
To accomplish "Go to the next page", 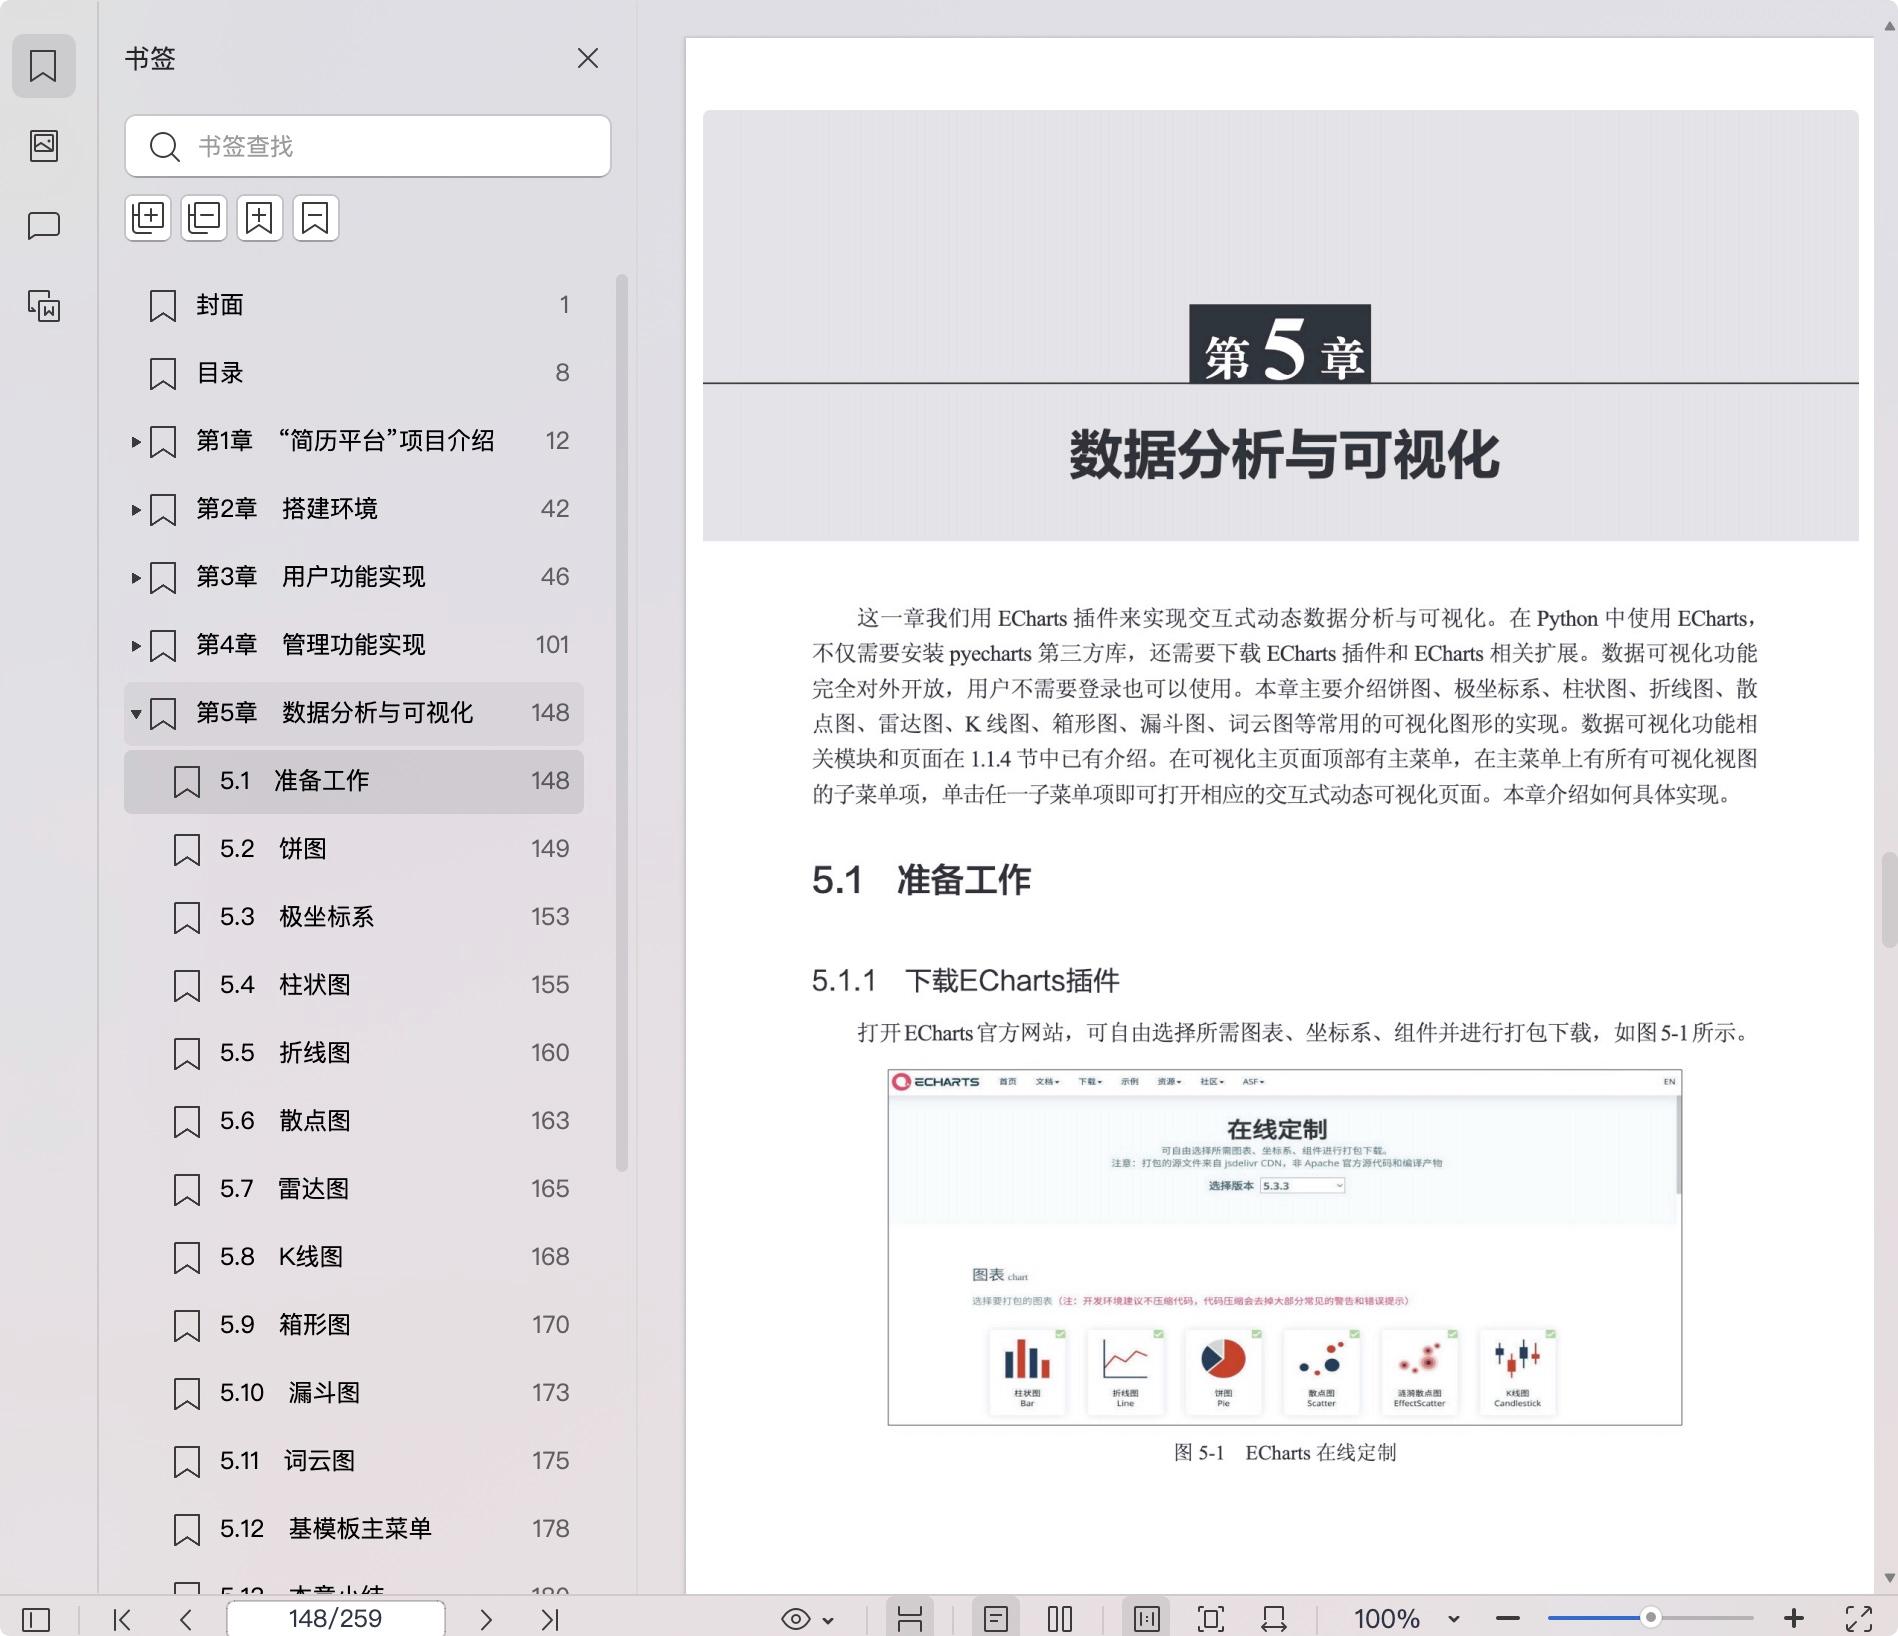I will pos(486,1619).
